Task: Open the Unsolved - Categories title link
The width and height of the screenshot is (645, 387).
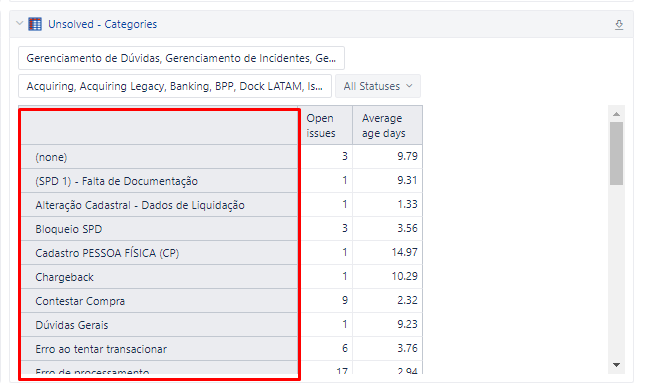Action: click(102, 24)
